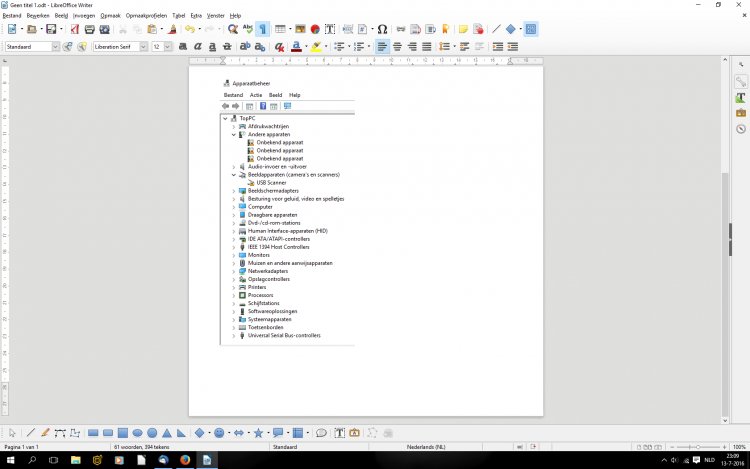Open the Liberation Serif font name dropdown

click(x=143, y=46)
